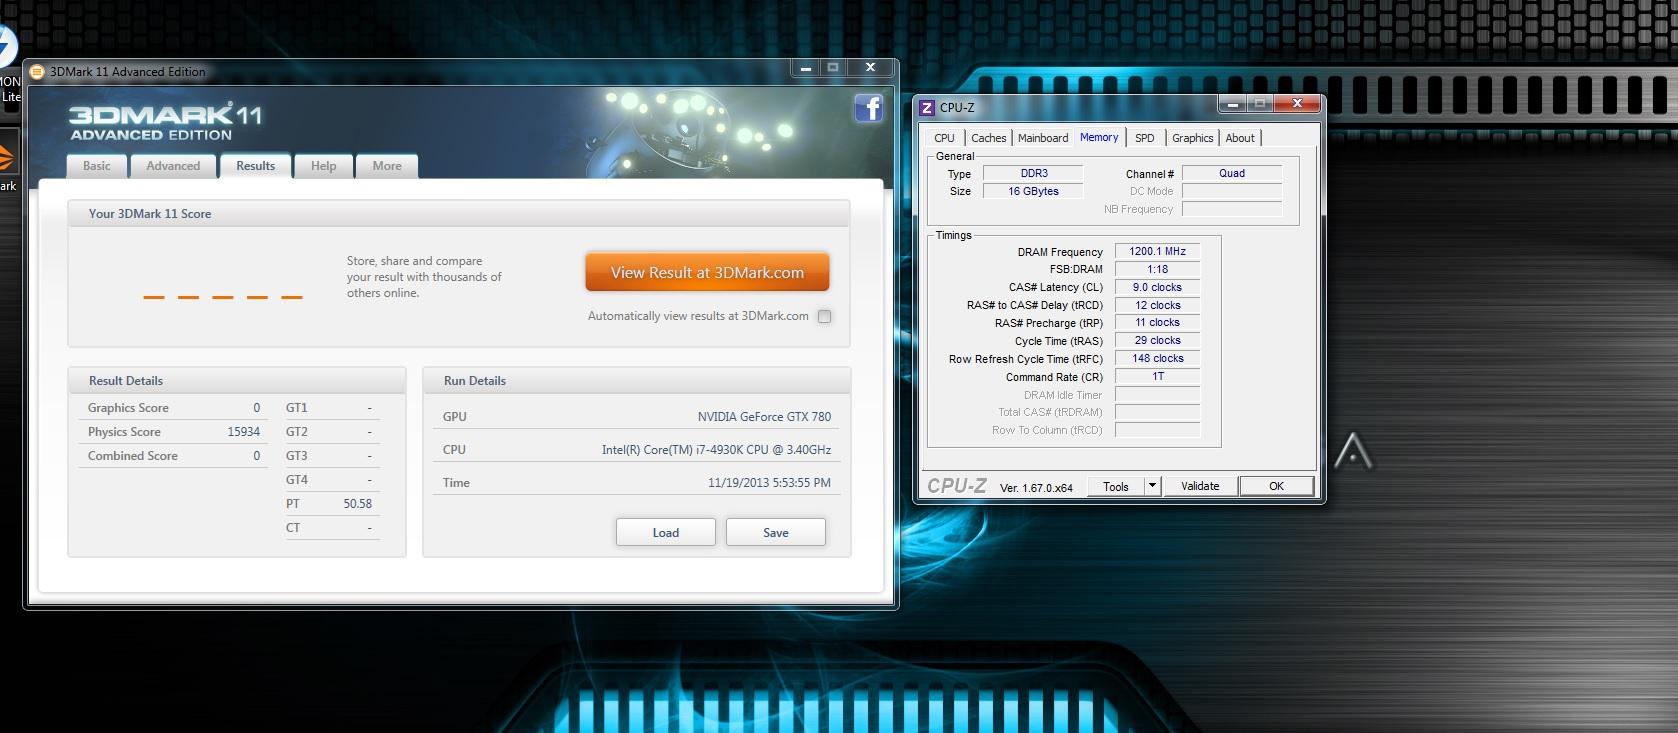Click the run time 11/19/2013 5:53:55 PM
The height and width of the screenshot is (733, 1678).
click(x=769, y=483)
